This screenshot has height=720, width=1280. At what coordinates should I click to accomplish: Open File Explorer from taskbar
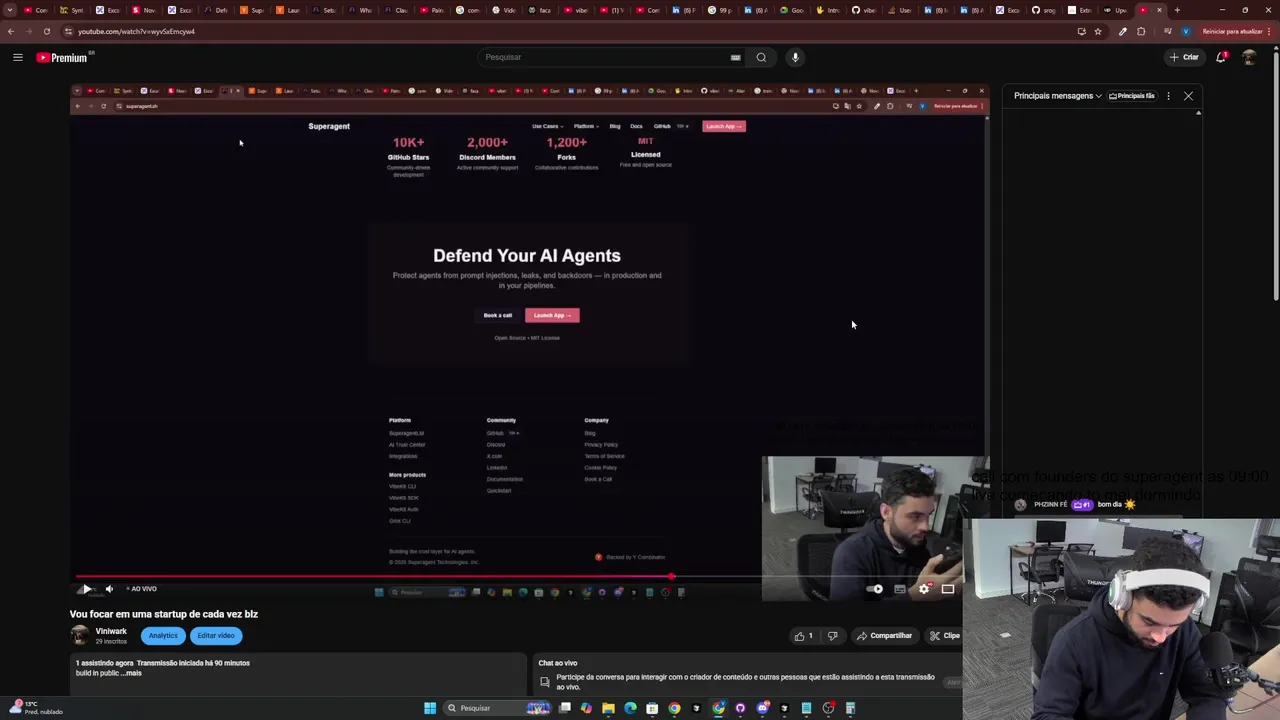coord(608,708)
